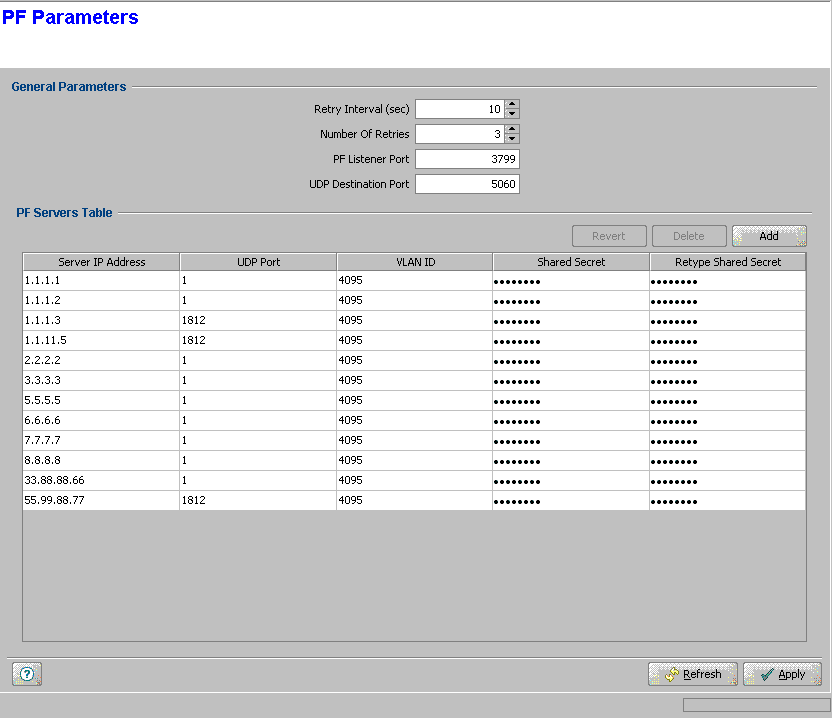Select the server row 55.99.88.77

pyautogui.click(x=100, y=500)
